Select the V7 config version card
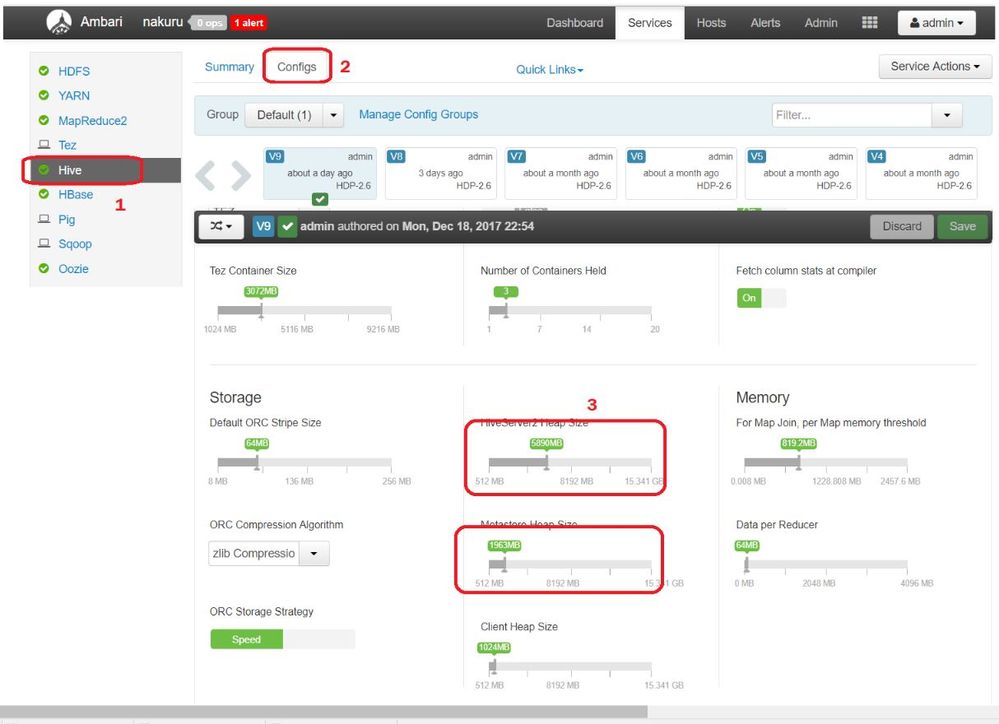The height and width of the screenshot is (724, 999). pos(561,173)
